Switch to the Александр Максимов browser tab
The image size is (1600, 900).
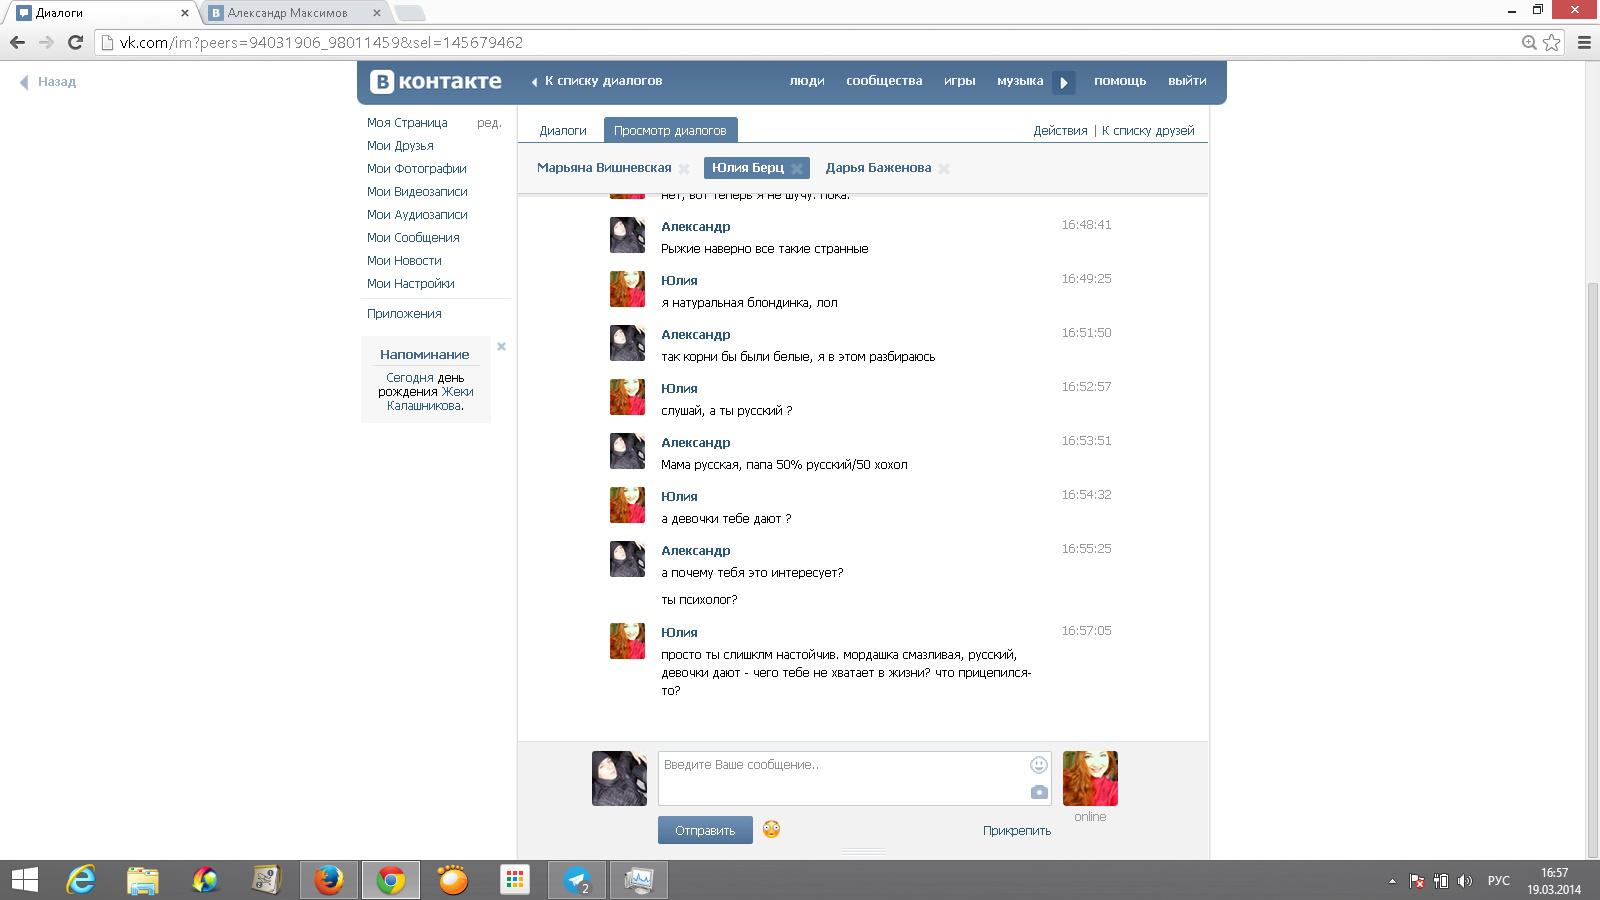(x=287, y=13)
